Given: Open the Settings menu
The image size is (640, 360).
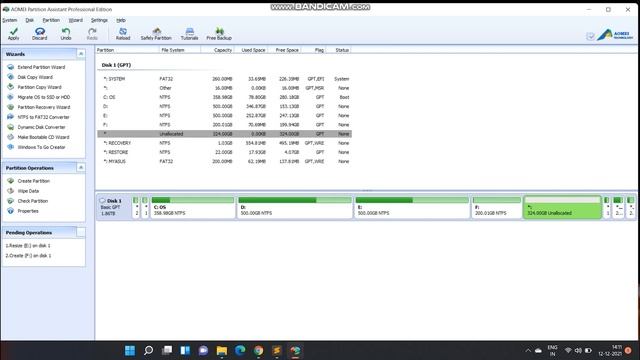Looking at the screenshot, I should 99,20.
